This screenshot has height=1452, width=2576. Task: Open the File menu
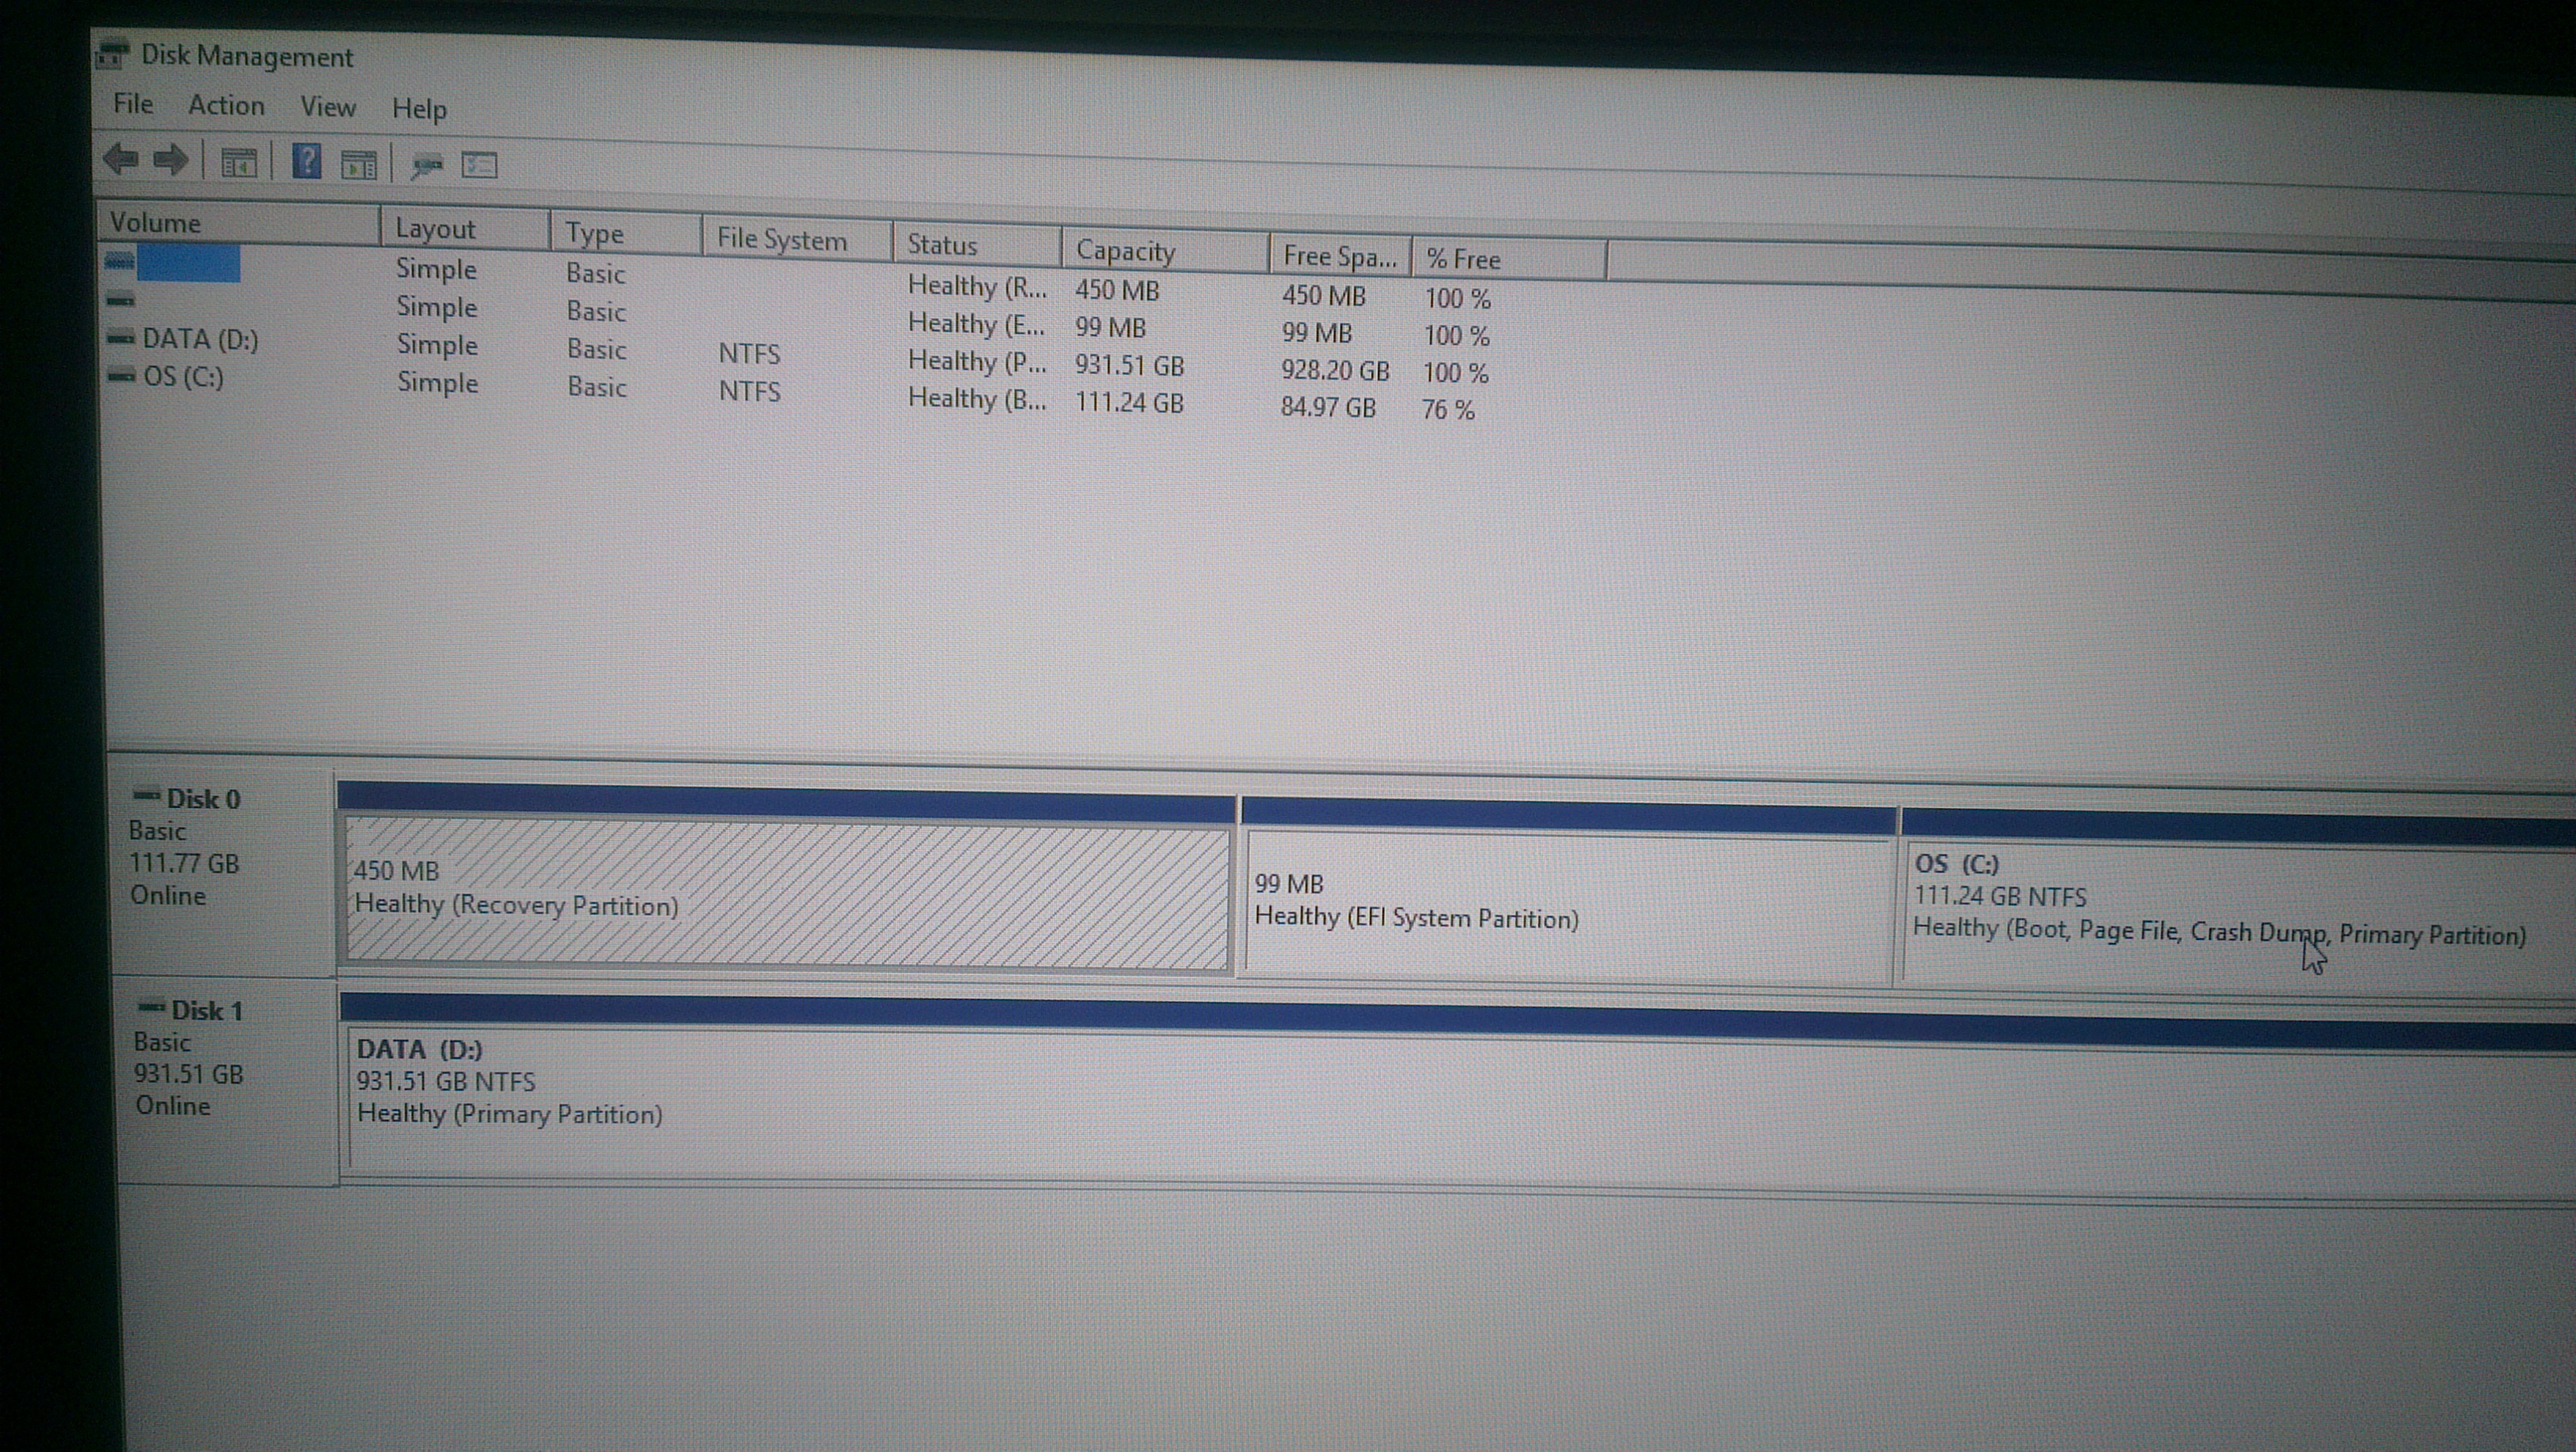133,104
